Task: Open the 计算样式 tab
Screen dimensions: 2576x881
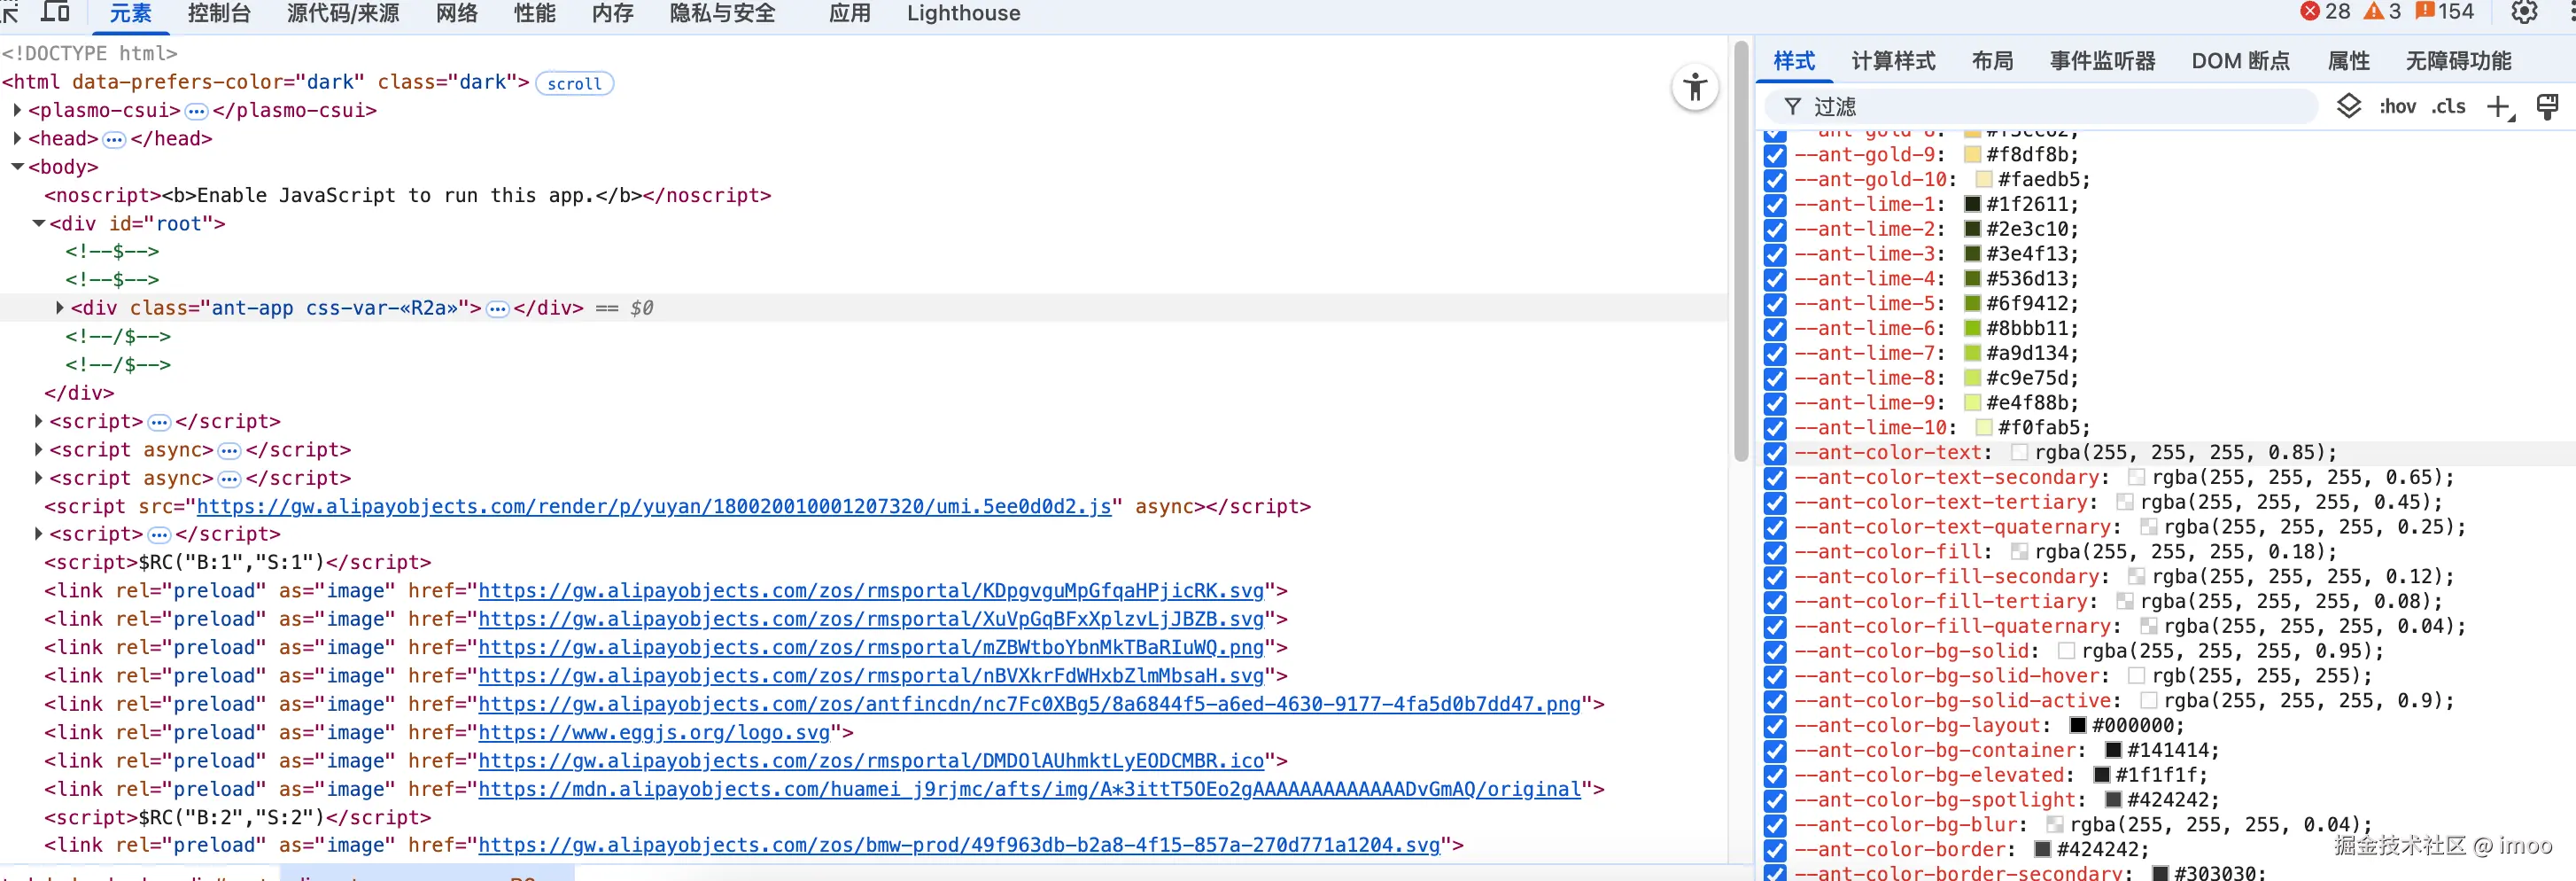Action: pyautogui.click(x=1892, y=61)
